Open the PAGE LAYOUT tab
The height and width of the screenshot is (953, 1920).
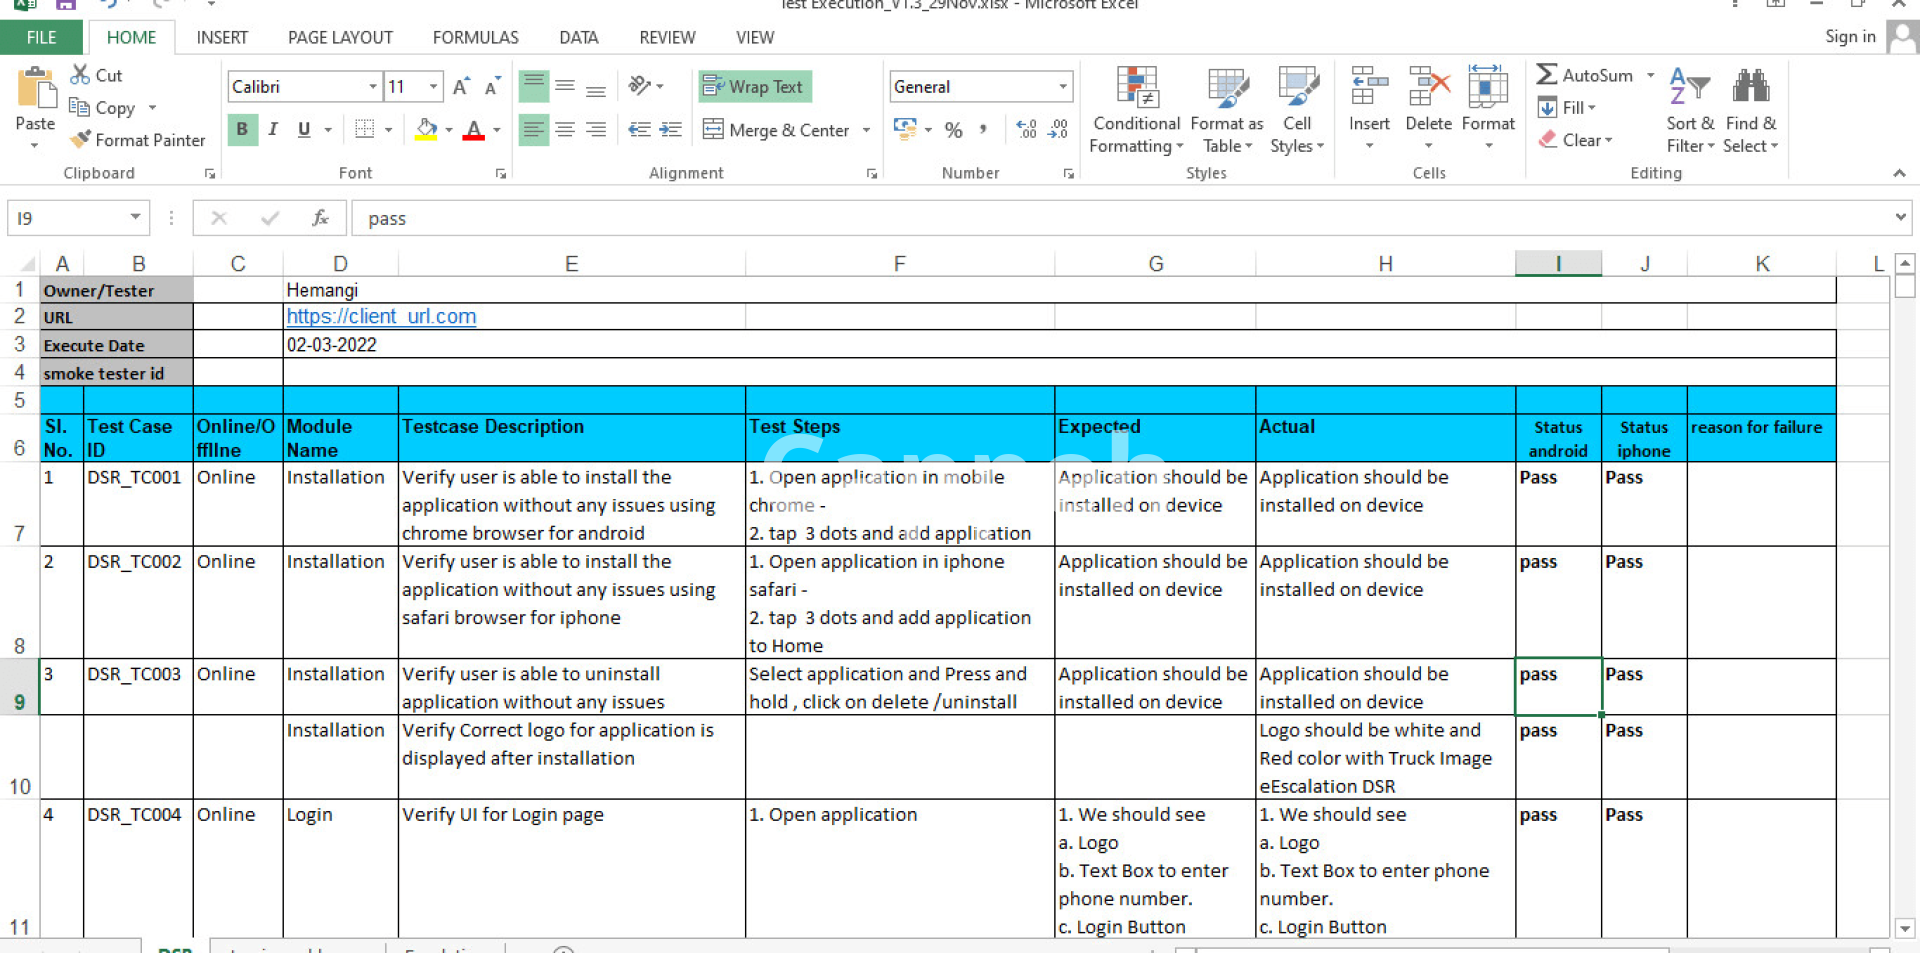(340, 37)
